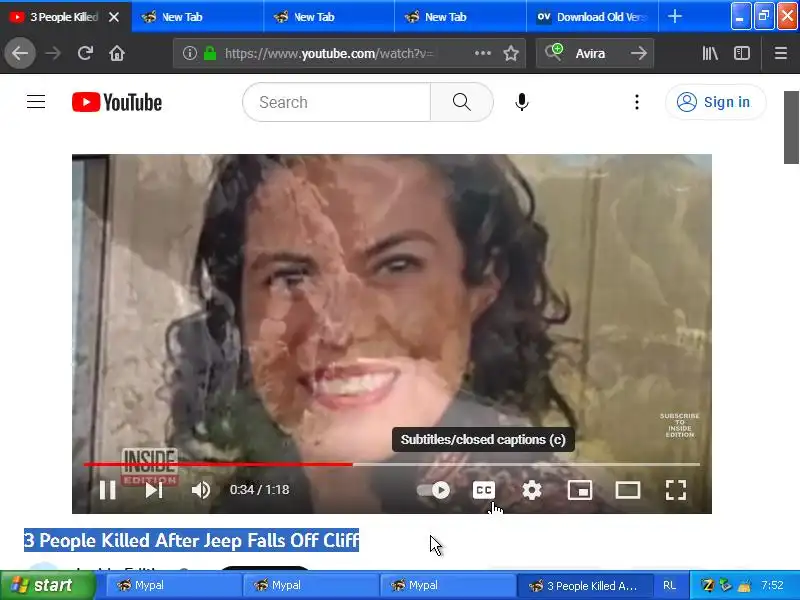Switch to theater mode
The width and height of the screenshot is (800, 600).
(628, 490)
